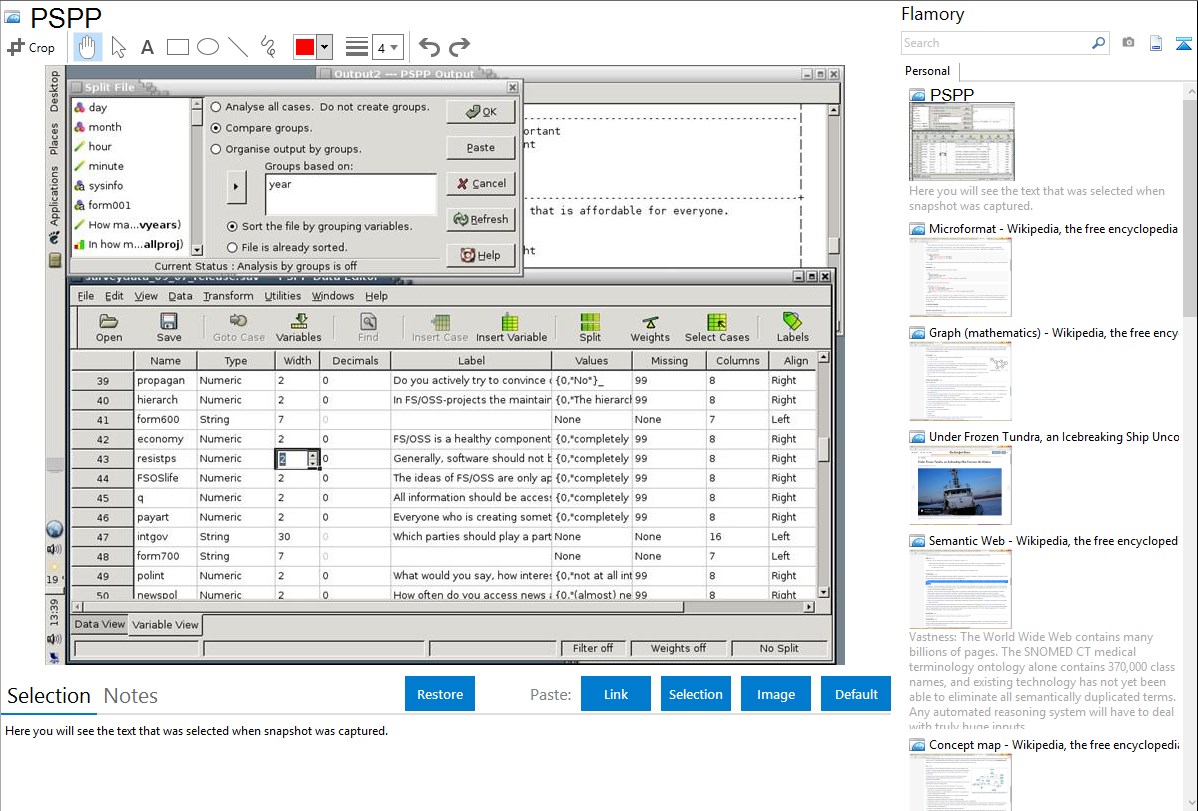
Task: Choose the text annotation tool
Action: click(147, 47)
